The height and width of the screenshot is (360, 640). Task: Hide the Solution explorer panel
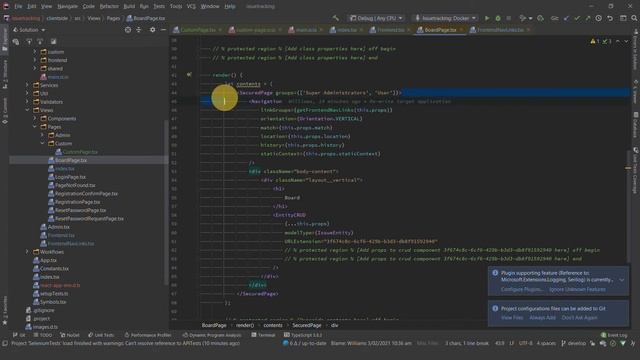point(163,30)
